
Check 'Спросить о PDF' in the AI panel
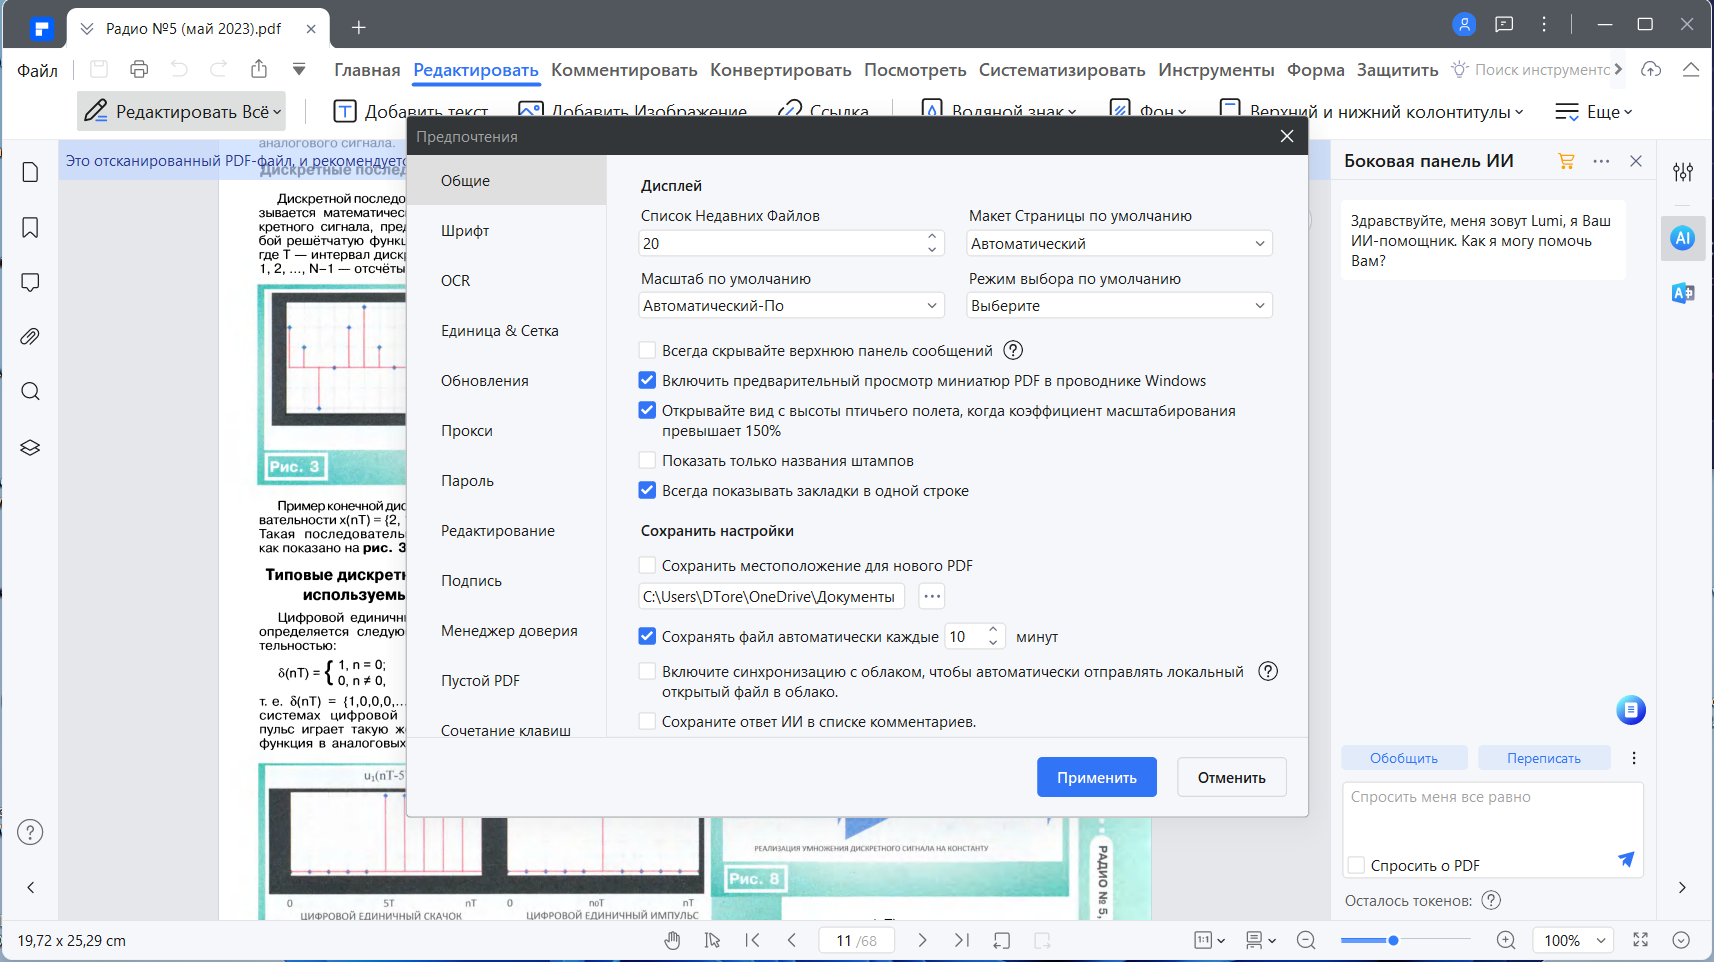click(1356, 865)
